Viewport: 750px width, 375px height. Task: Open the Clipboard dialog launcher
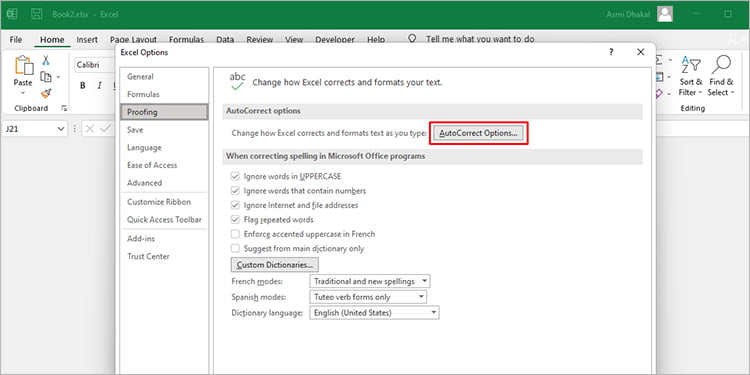[x=64, y=109]
